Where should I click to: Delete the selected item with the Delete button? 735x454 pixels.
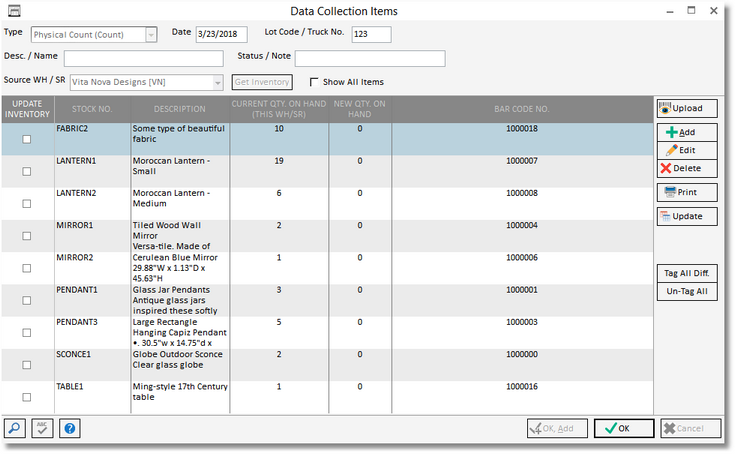687,168
